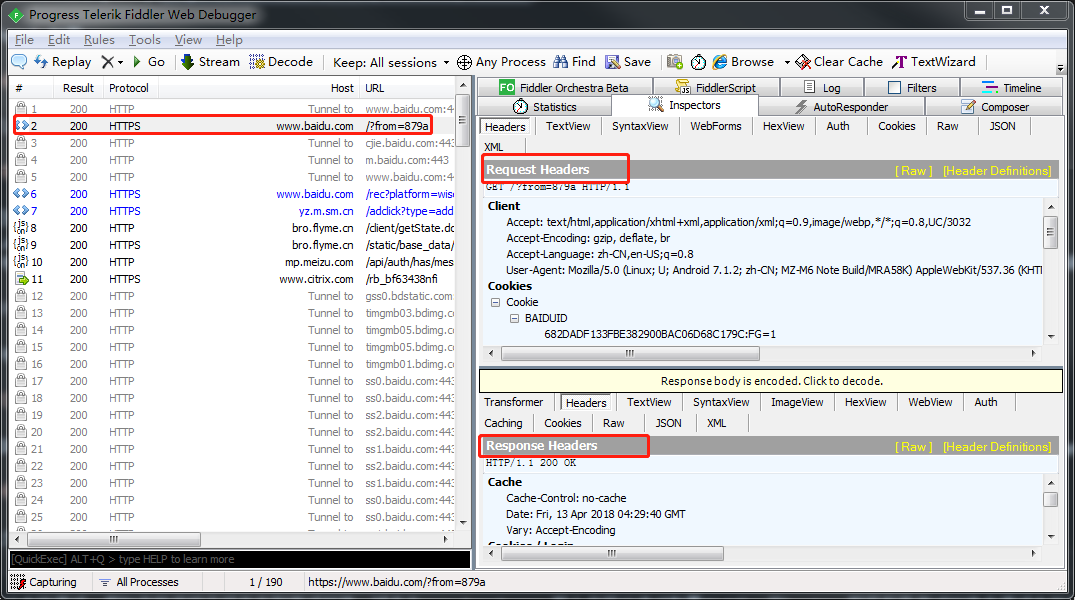The height and width of the screenshot is (600, 1075).
Task: Click the QuickExec command input box
Action: [x=240, y=559]
